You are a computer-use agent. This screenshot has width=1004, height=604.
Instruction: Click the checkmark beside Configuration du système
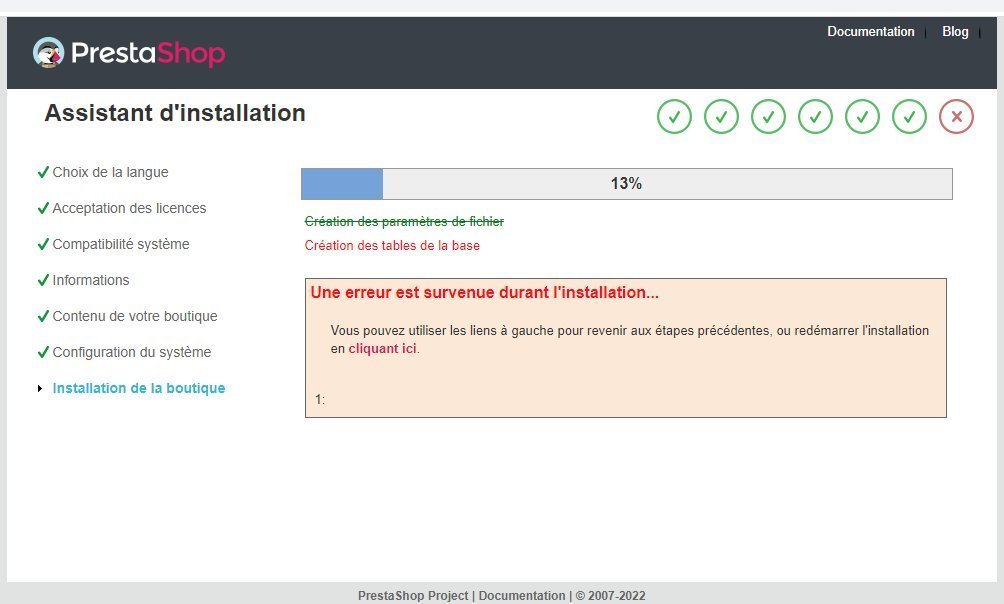pyautogui.click(x=43, y=352)
